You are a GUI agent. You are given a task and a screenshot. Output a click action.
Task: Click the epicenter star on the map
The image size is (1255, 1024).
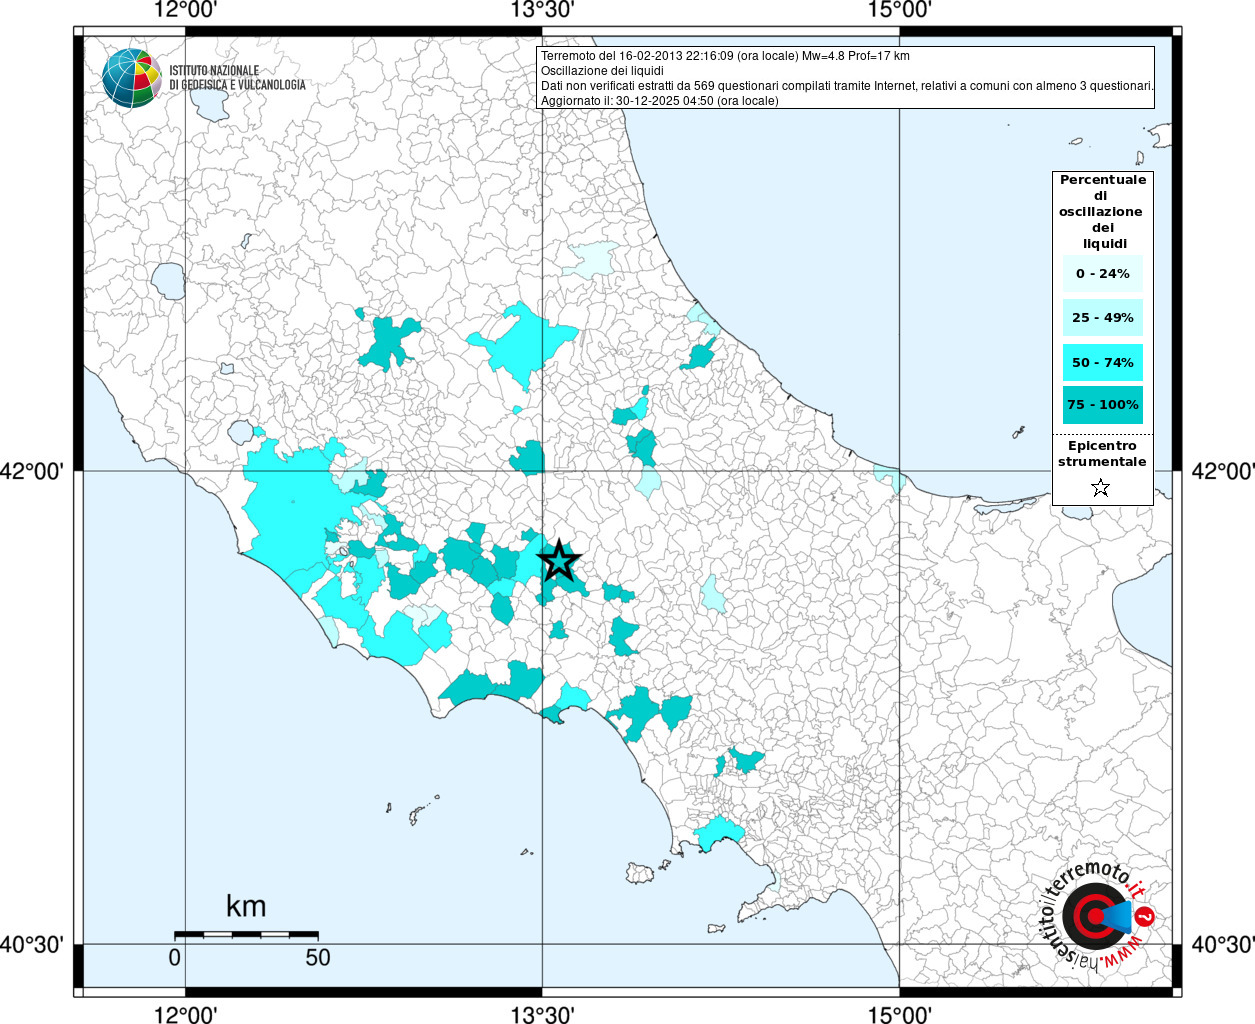559,561
